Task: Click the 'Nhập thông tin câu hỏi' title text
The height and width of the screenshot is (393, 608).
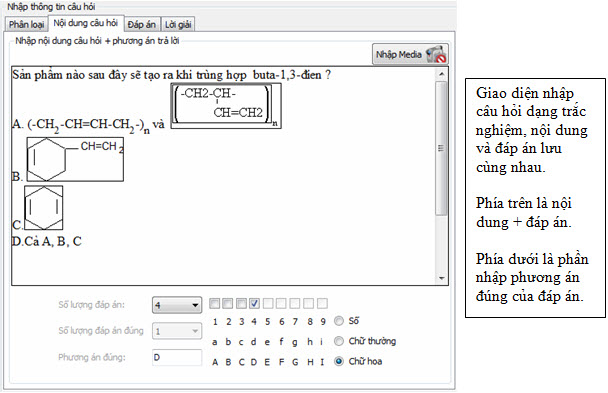Action: [51, 7]
